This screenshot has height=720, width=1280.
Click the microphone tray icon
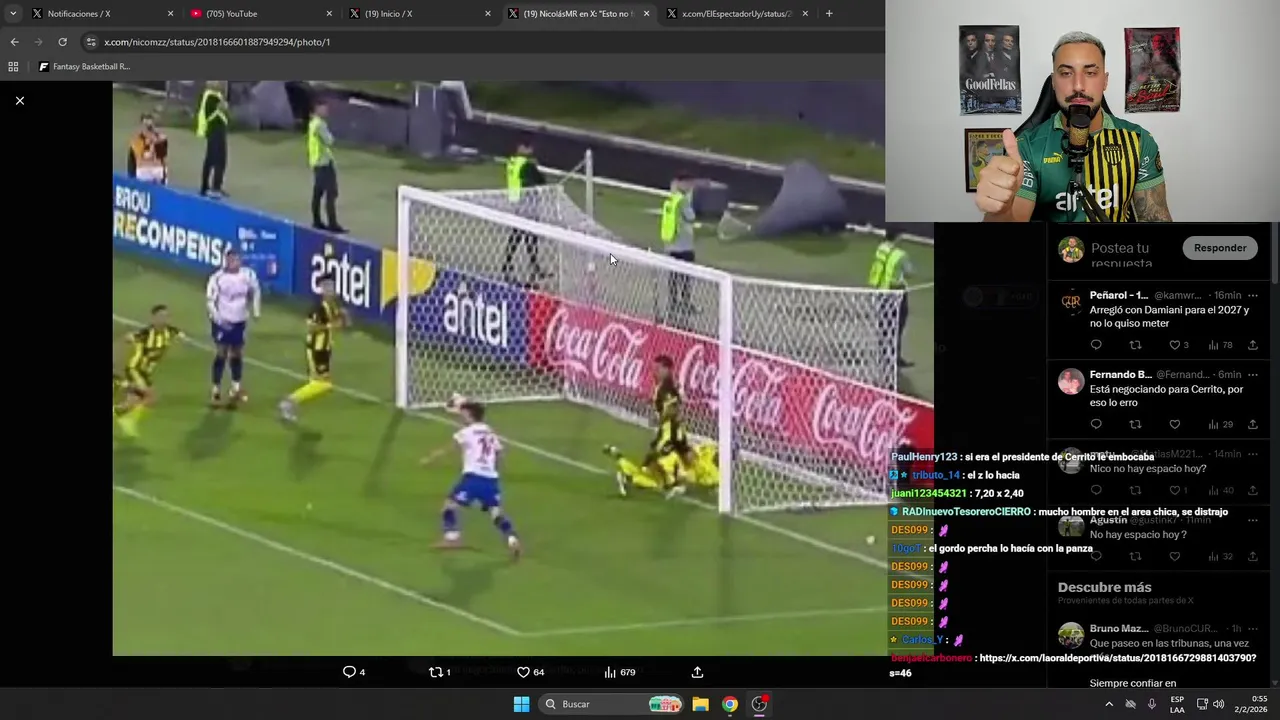click(x=1152, y=704)
